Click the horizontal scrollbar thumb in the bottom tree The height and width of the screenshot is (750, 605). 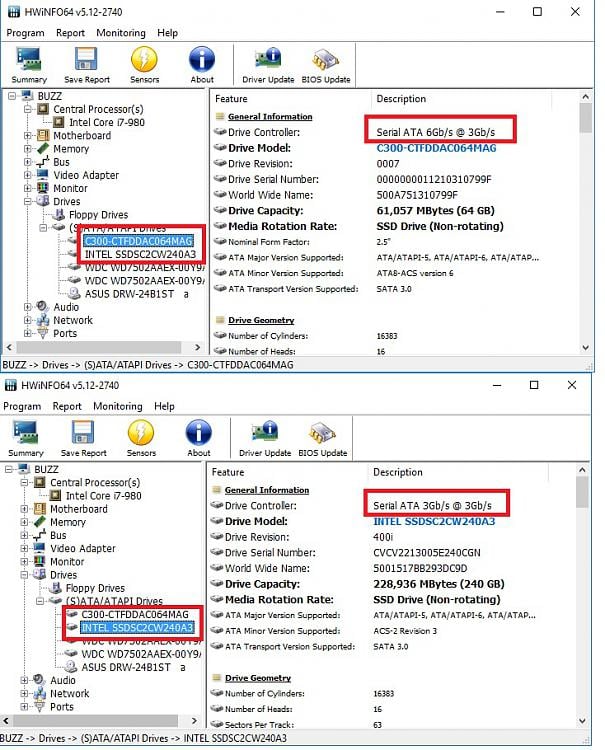point(95,720)
